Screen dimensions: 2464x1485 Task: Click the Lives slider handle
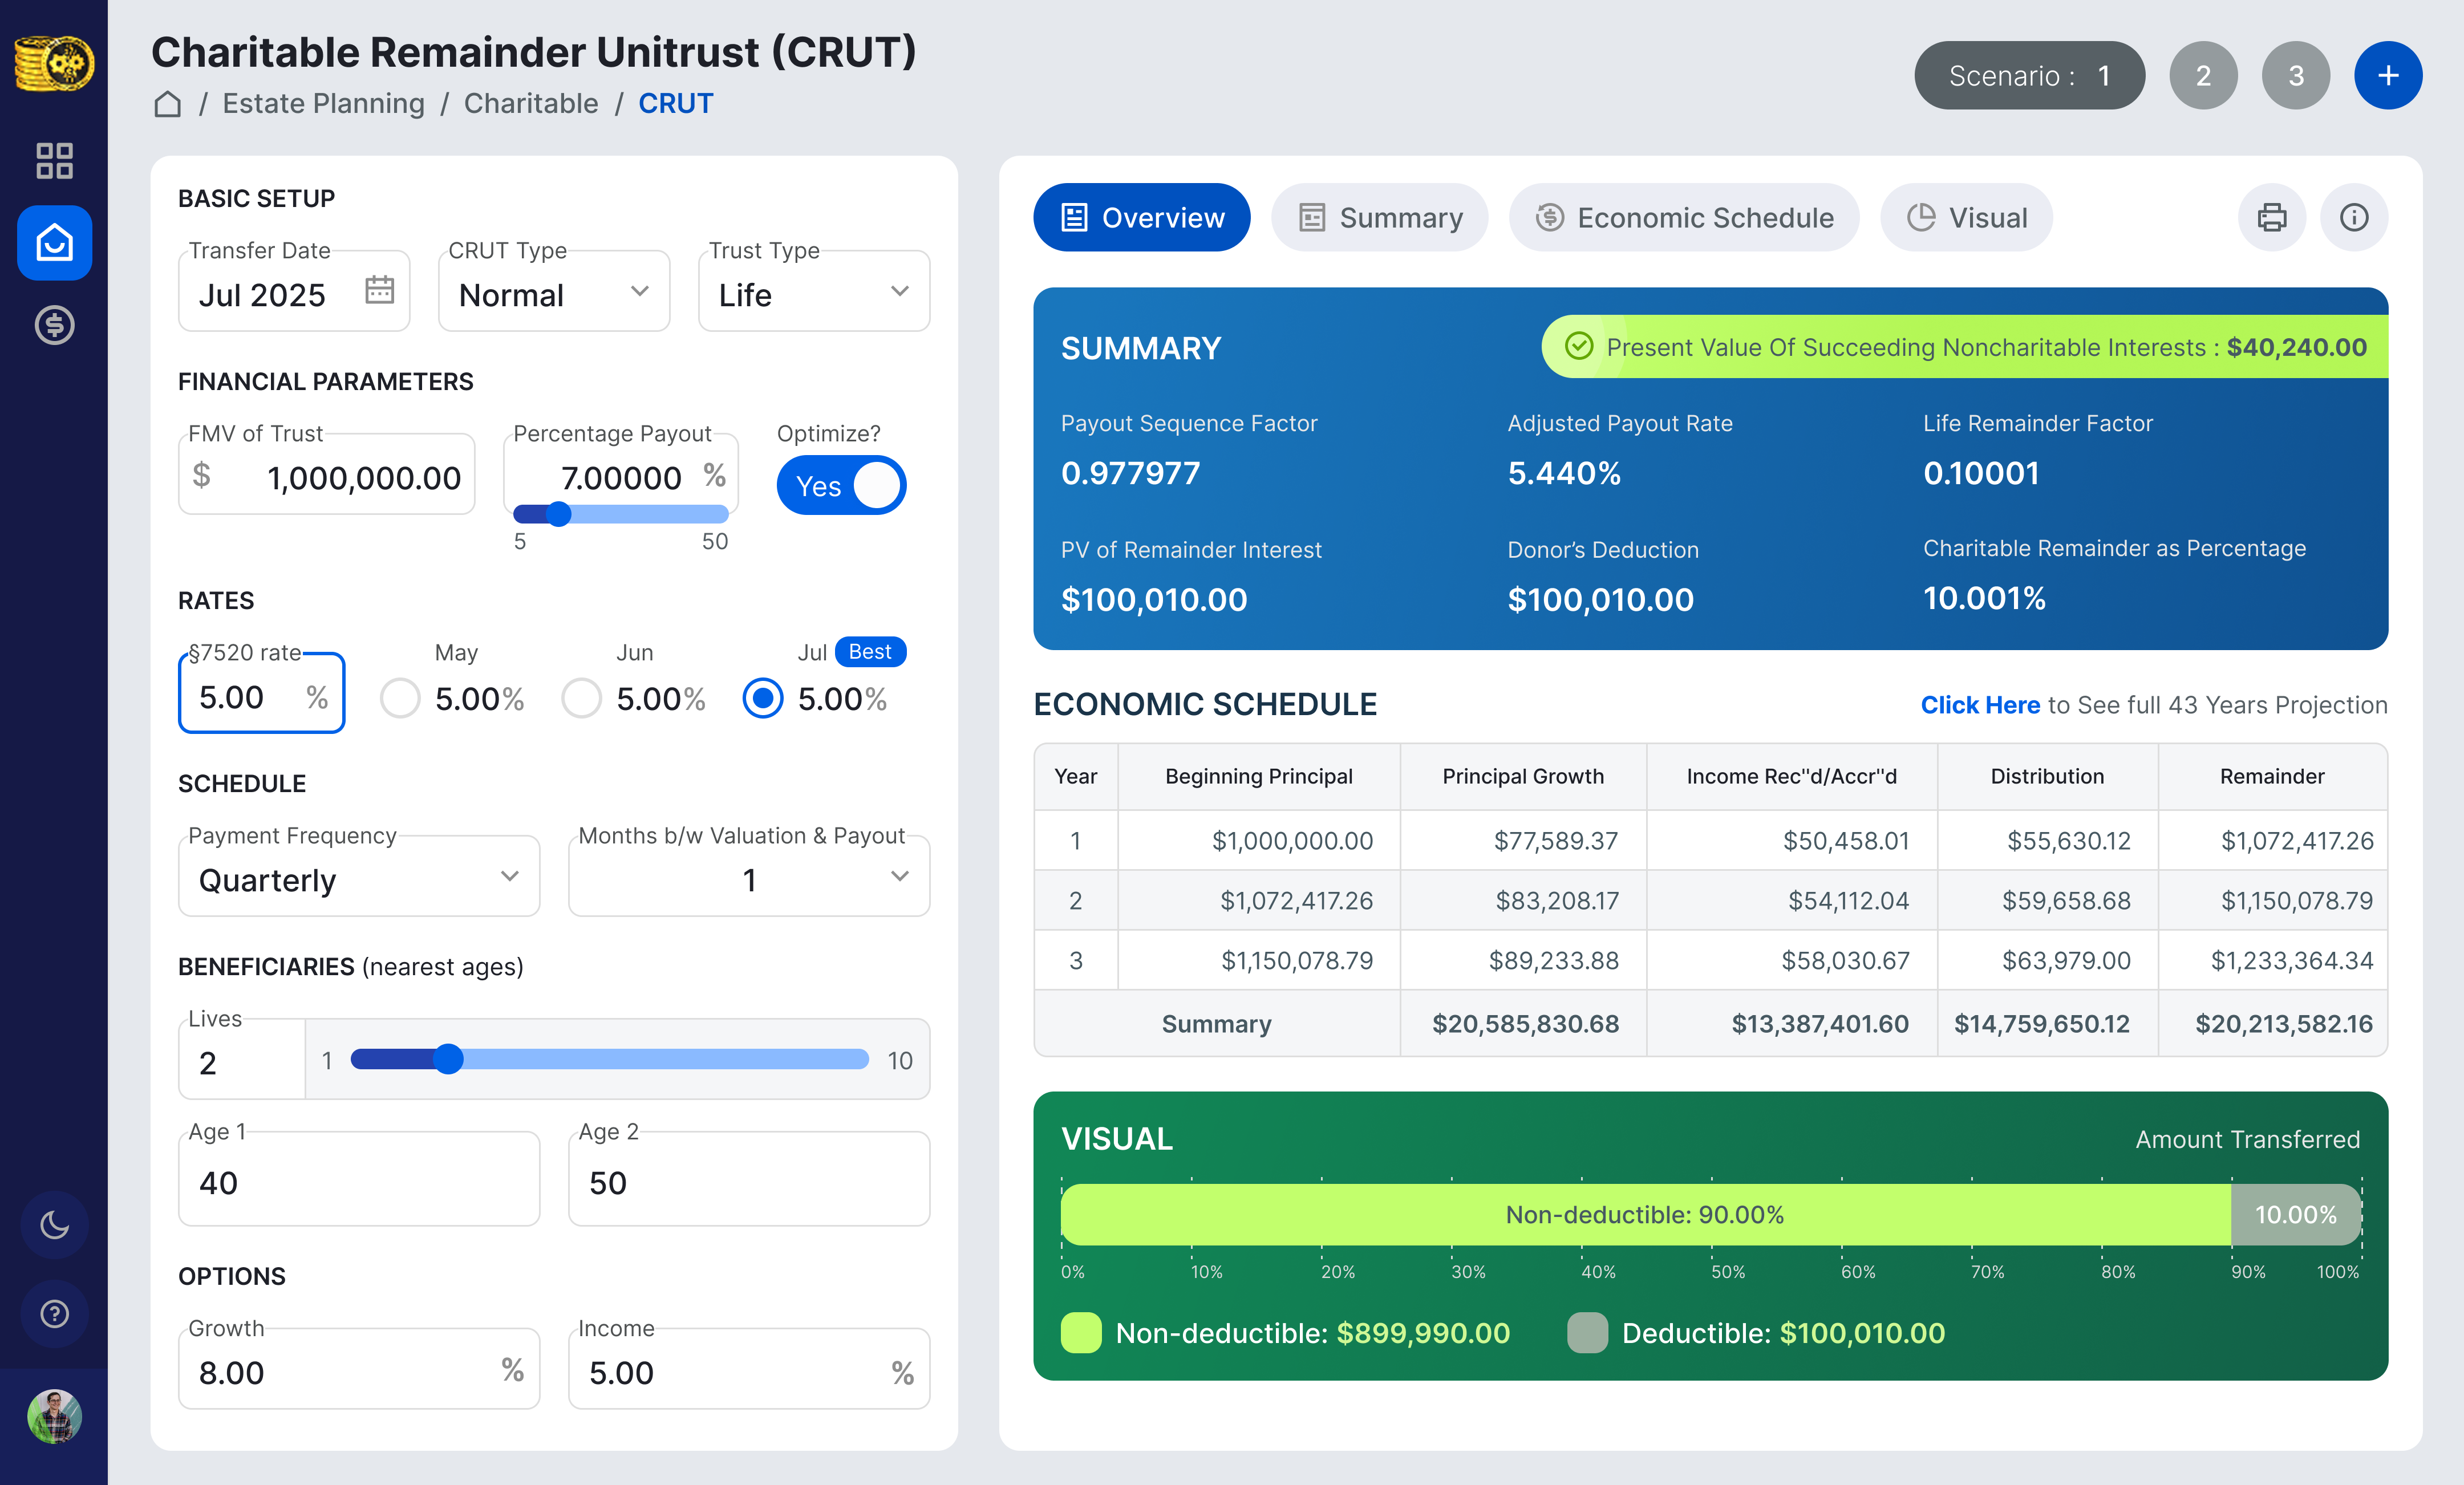449,1059
